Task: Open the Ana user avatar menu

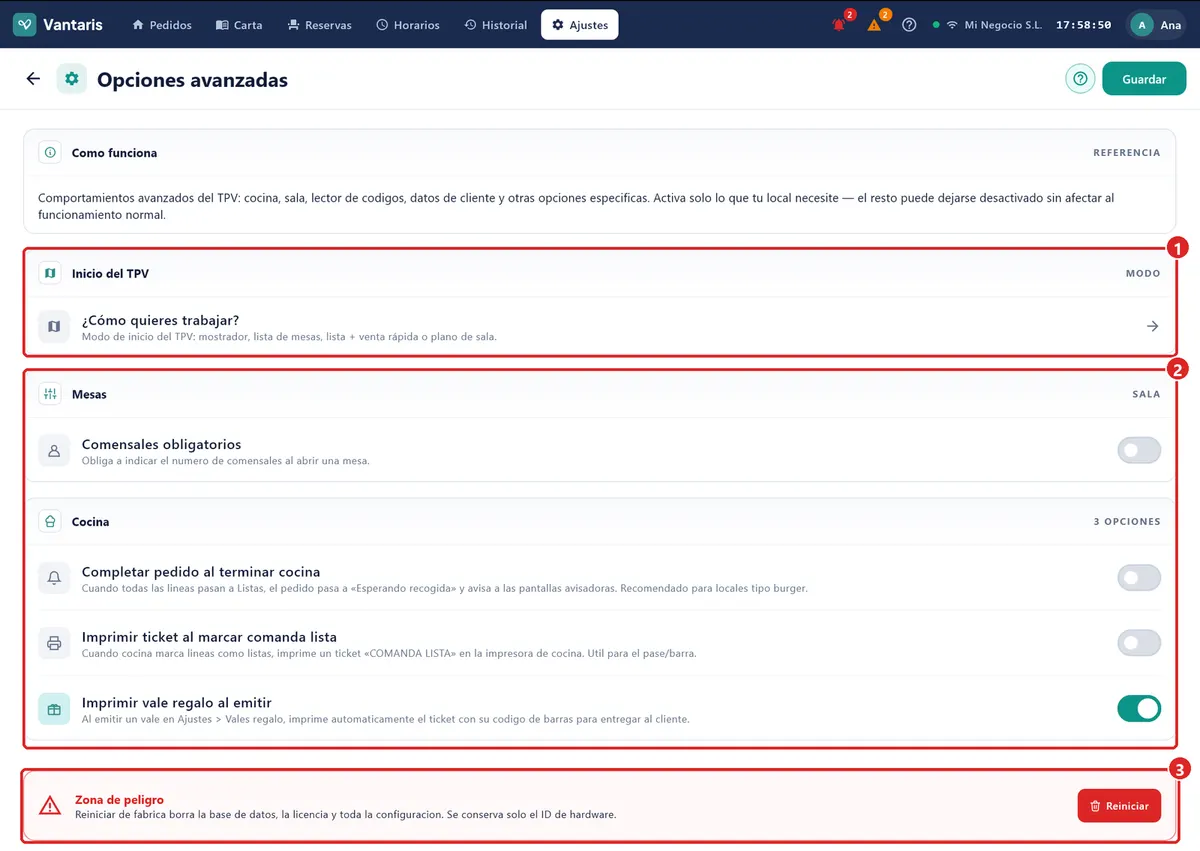Action: click(1157, 25)
